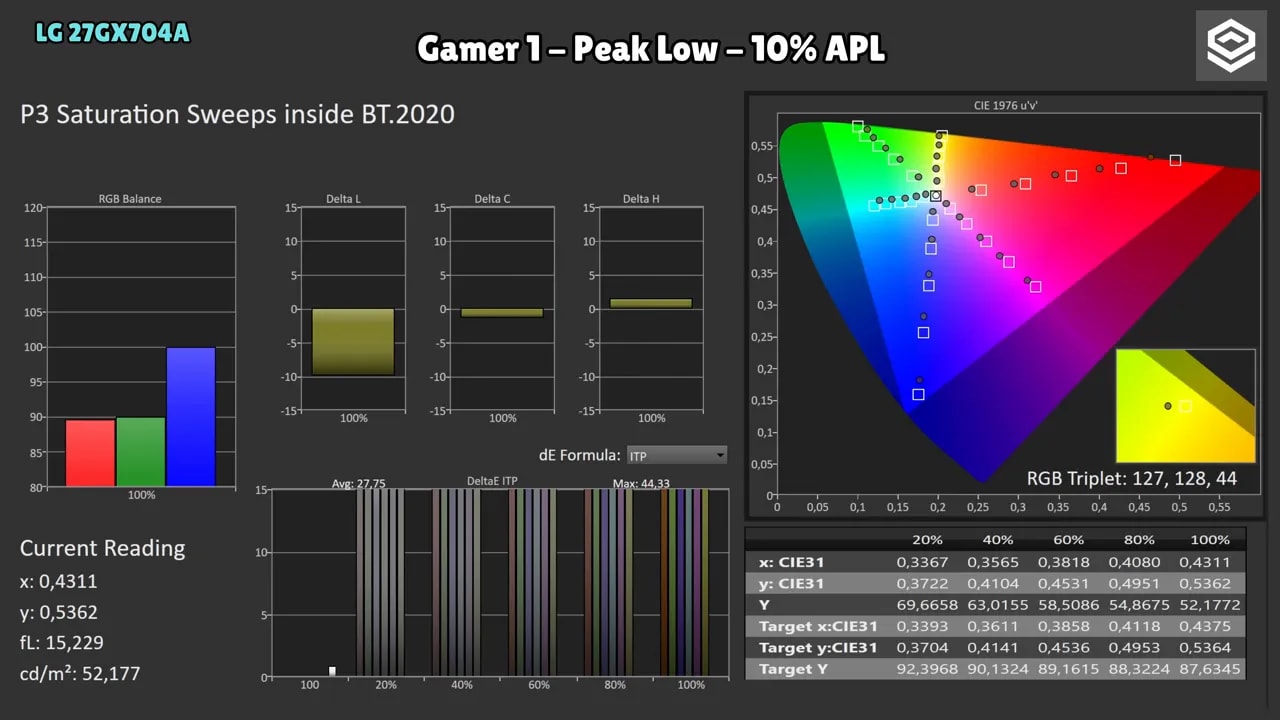Click the small white bar above 100 in DeltaE chart
Viewport: 1280px width, 720px height.
(x=332, y=671)
